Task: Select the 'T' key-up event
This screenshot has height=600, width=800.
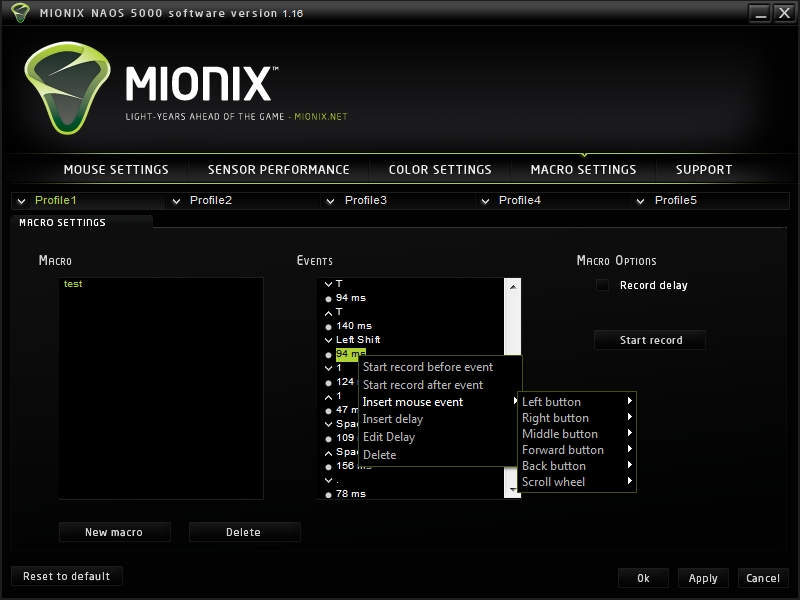Action: 339,311
